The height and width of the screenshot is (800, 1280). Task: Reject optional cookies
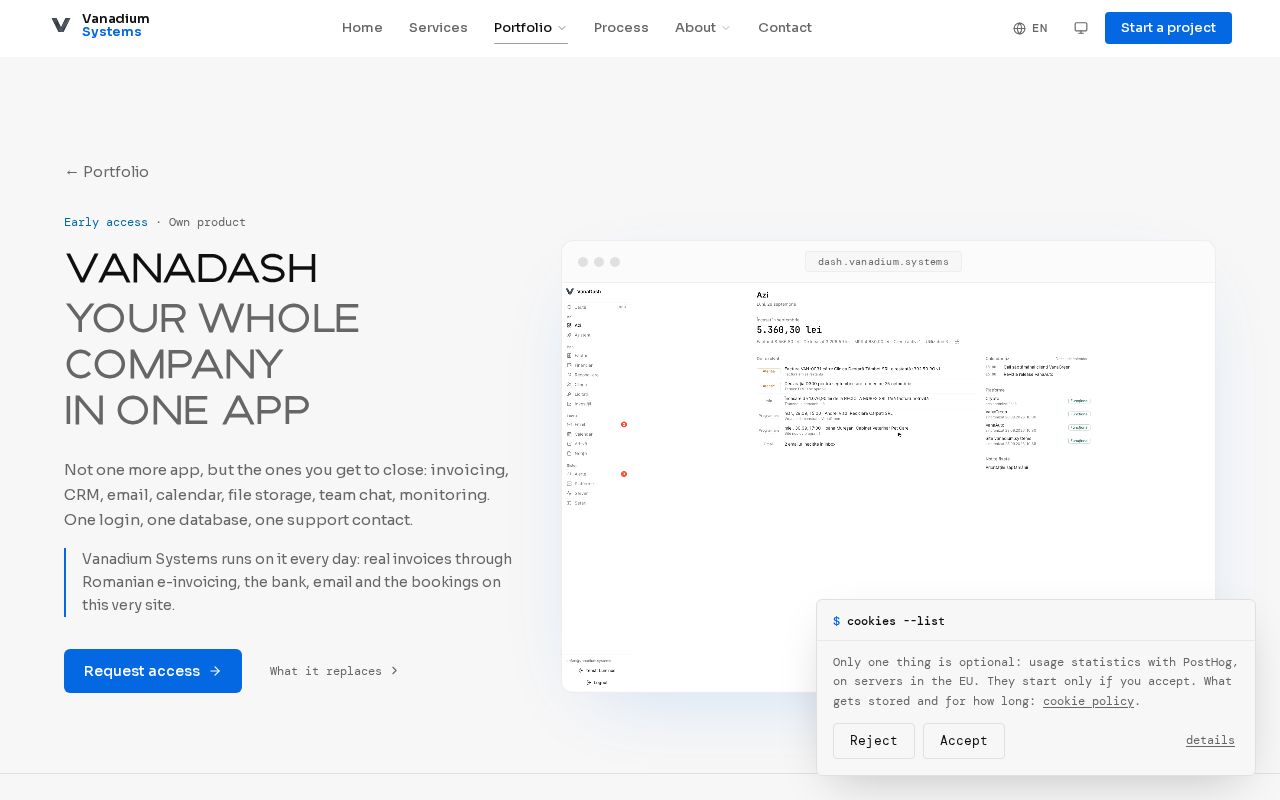point(874,741)
